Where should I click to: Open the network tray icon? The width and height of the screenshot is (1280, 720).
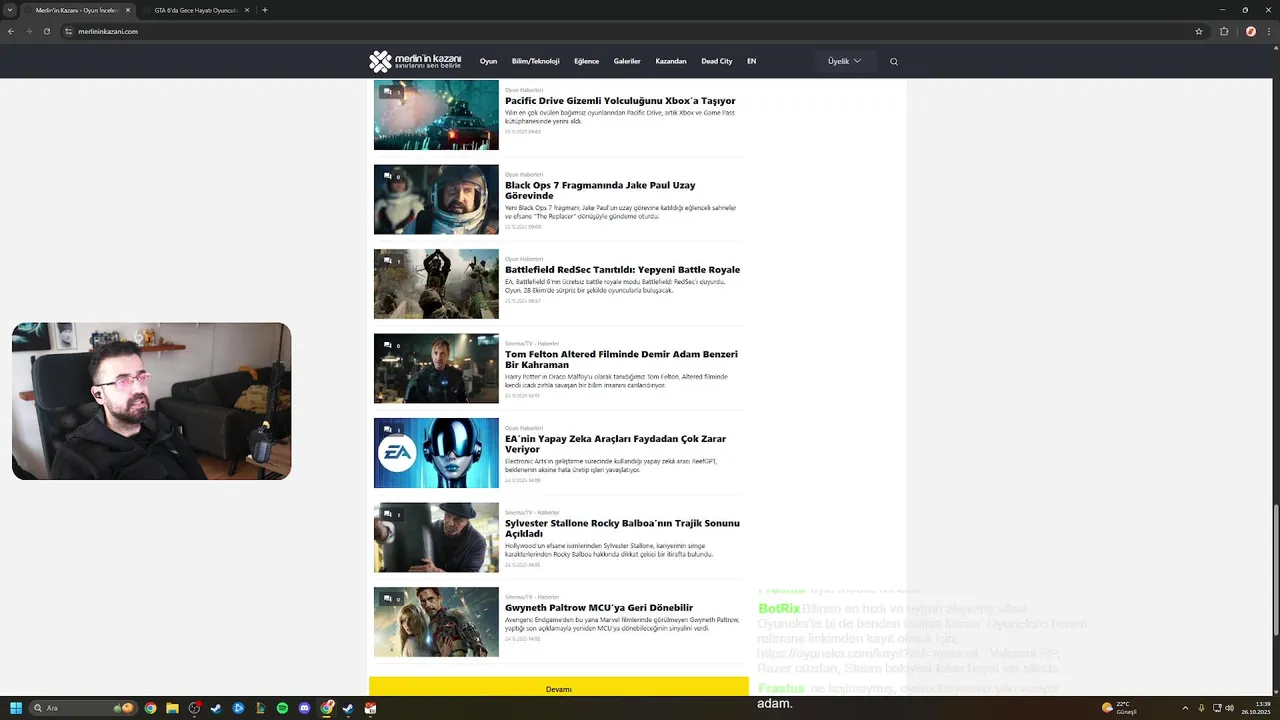click(x=1215, y=708)
